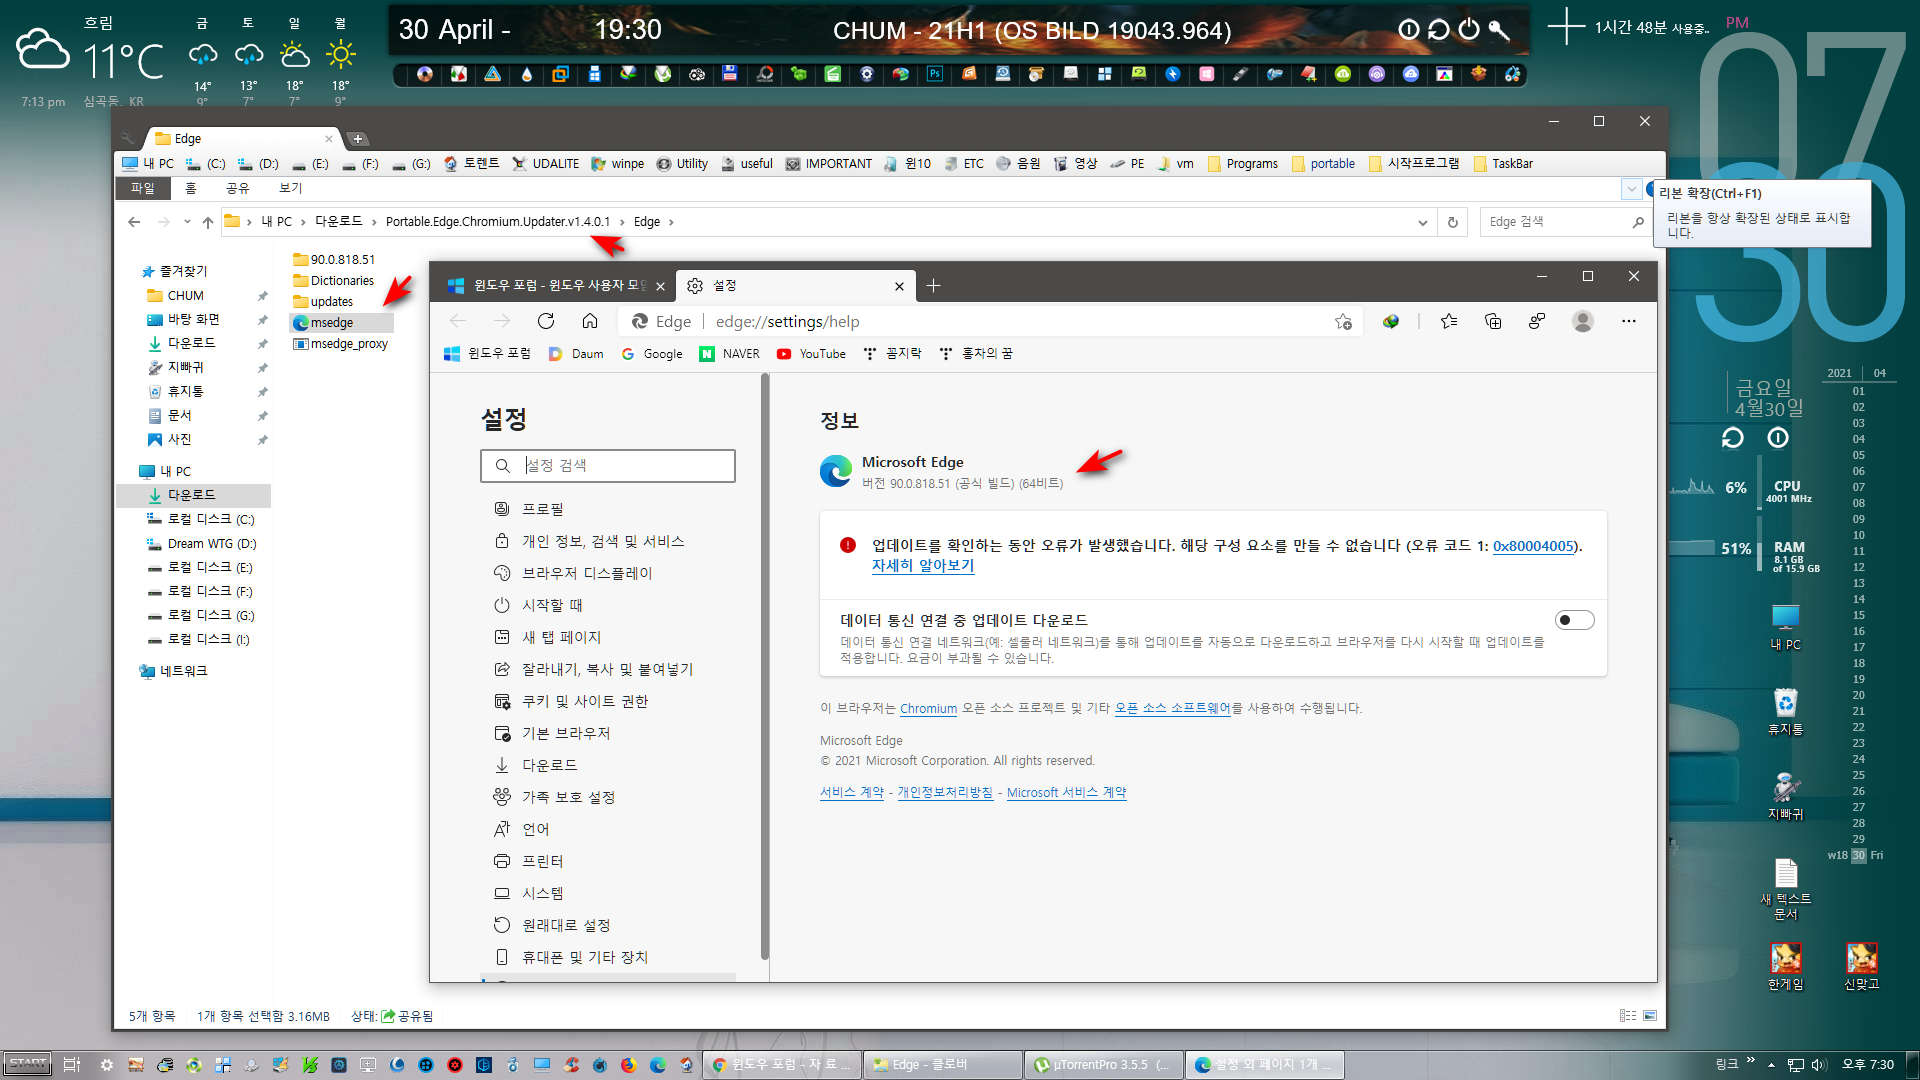Open the 오픈 소스 소프트웨어 link
This screenshot has width=1920, height=1080.
1172,708
